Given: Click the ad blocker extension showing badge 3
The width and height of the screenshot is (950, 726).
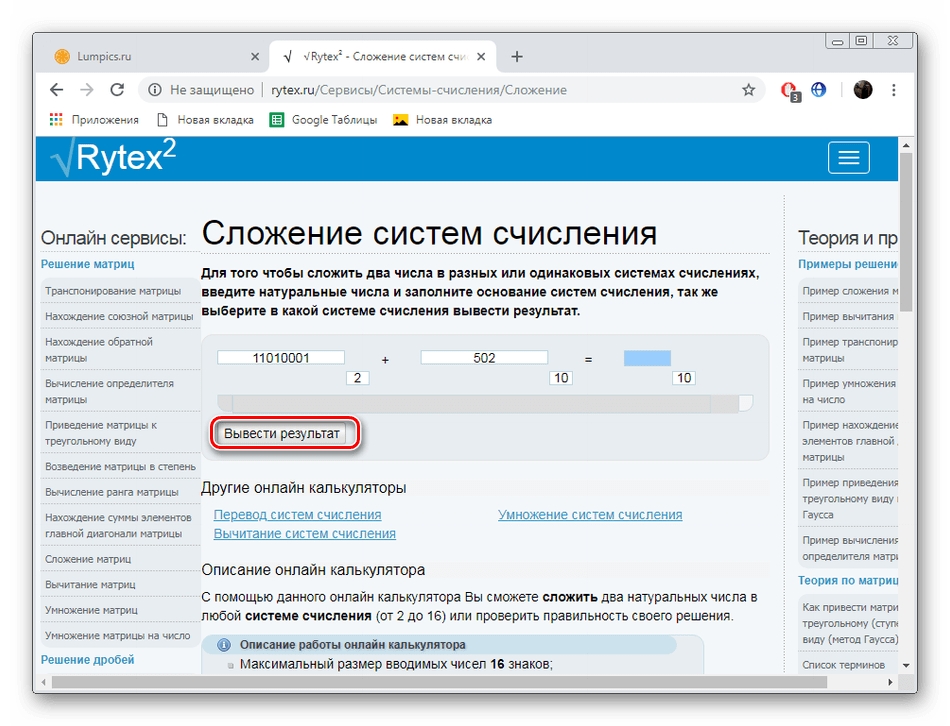Looking at the screenshot, I should tap(790, 89).
